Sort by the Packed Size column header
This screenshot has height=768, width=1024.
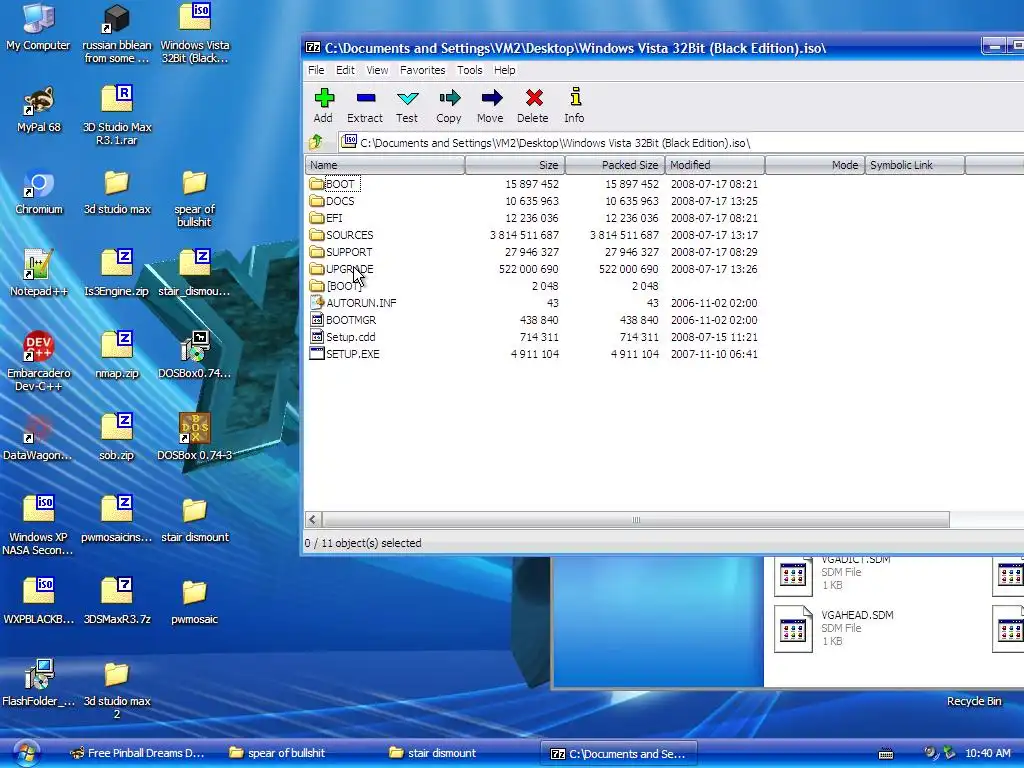(x=615, y=165)
